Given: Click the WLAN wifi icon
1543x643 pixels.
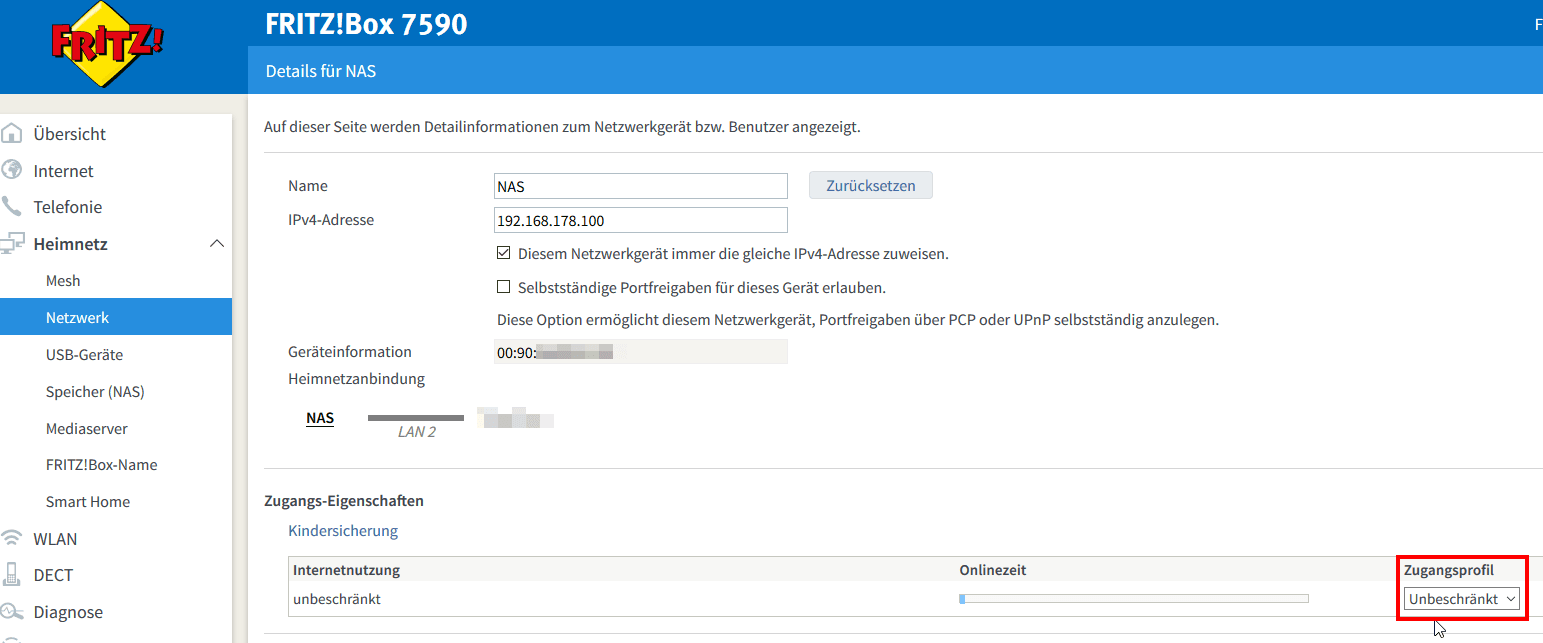Looking at the screenshot, I should [x=11, y=539].
